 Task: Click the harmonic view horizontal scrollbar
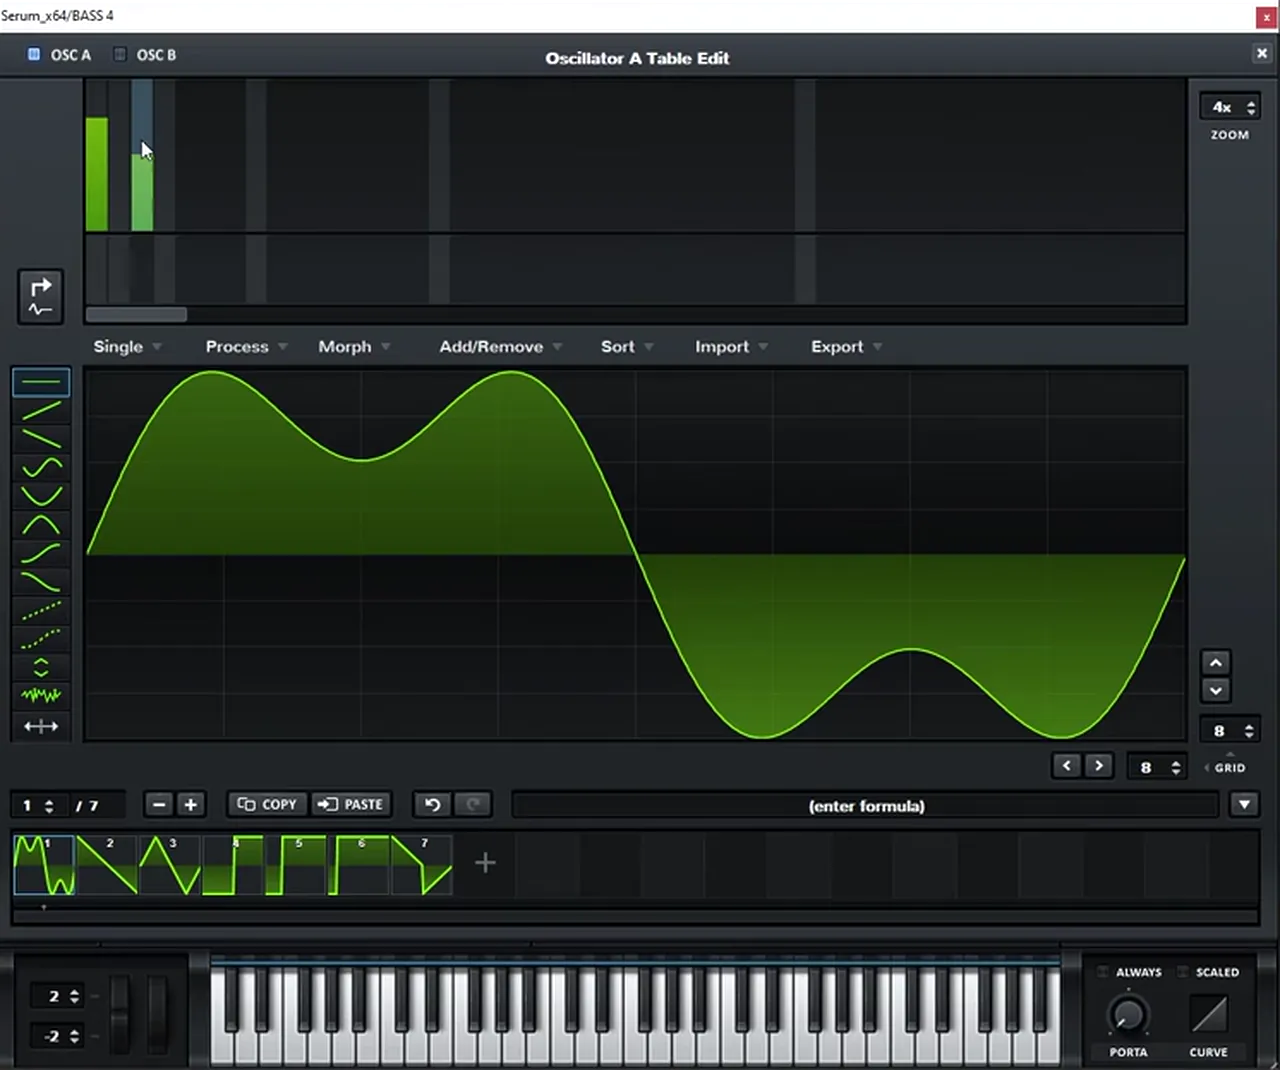(136, 314)
